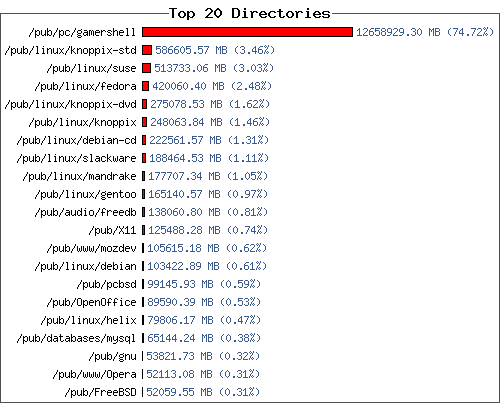500x403 pixels.
Task: Click the /pub/linux/fedora red bar
Action: pos(145,86)
